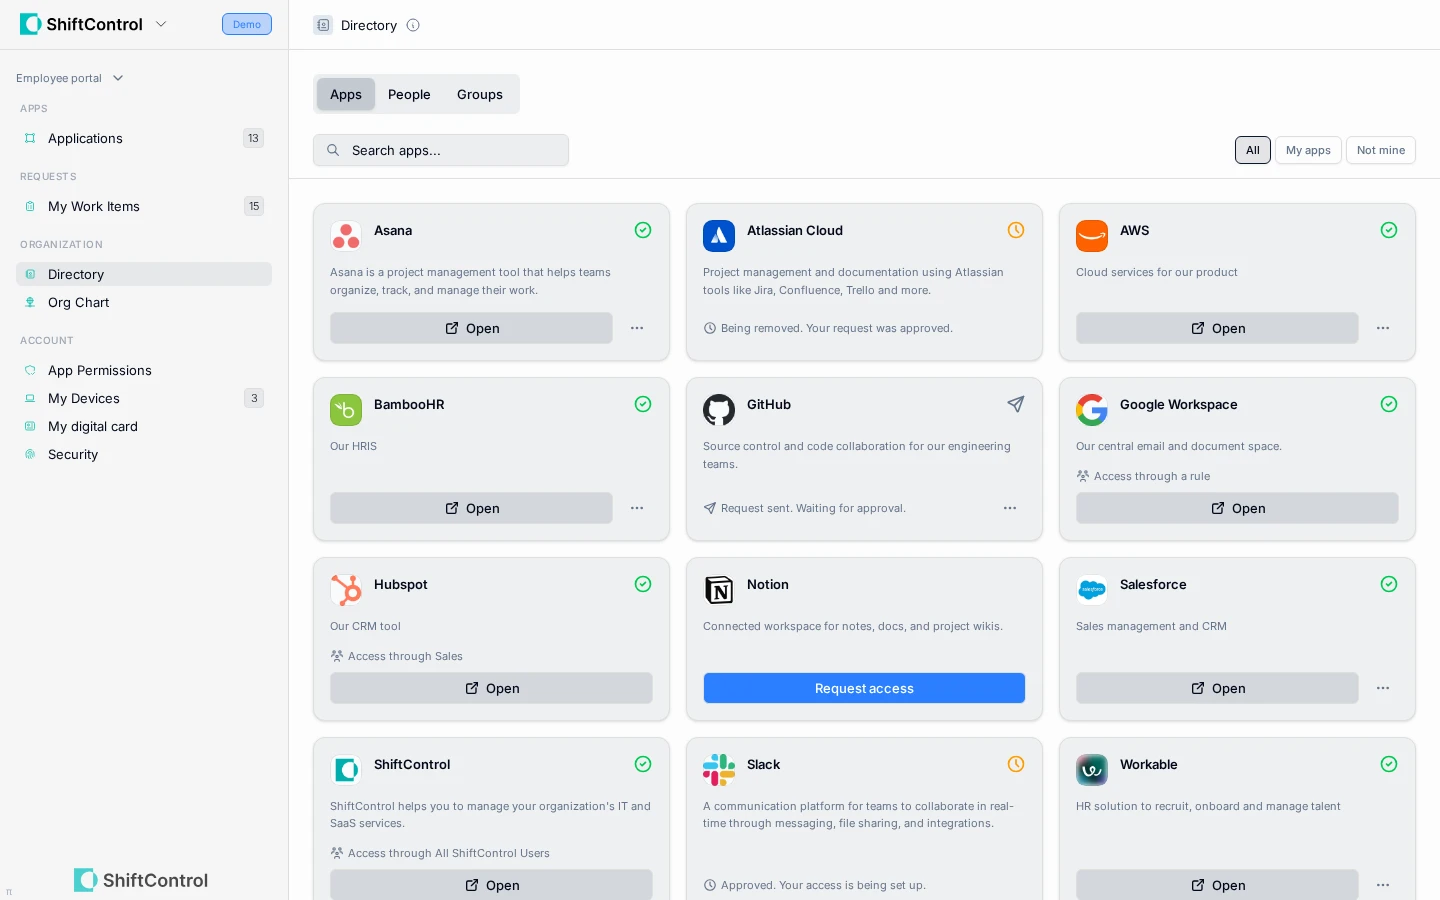Filter by Not mine
1440x900 pixels.
[1381, 150]
